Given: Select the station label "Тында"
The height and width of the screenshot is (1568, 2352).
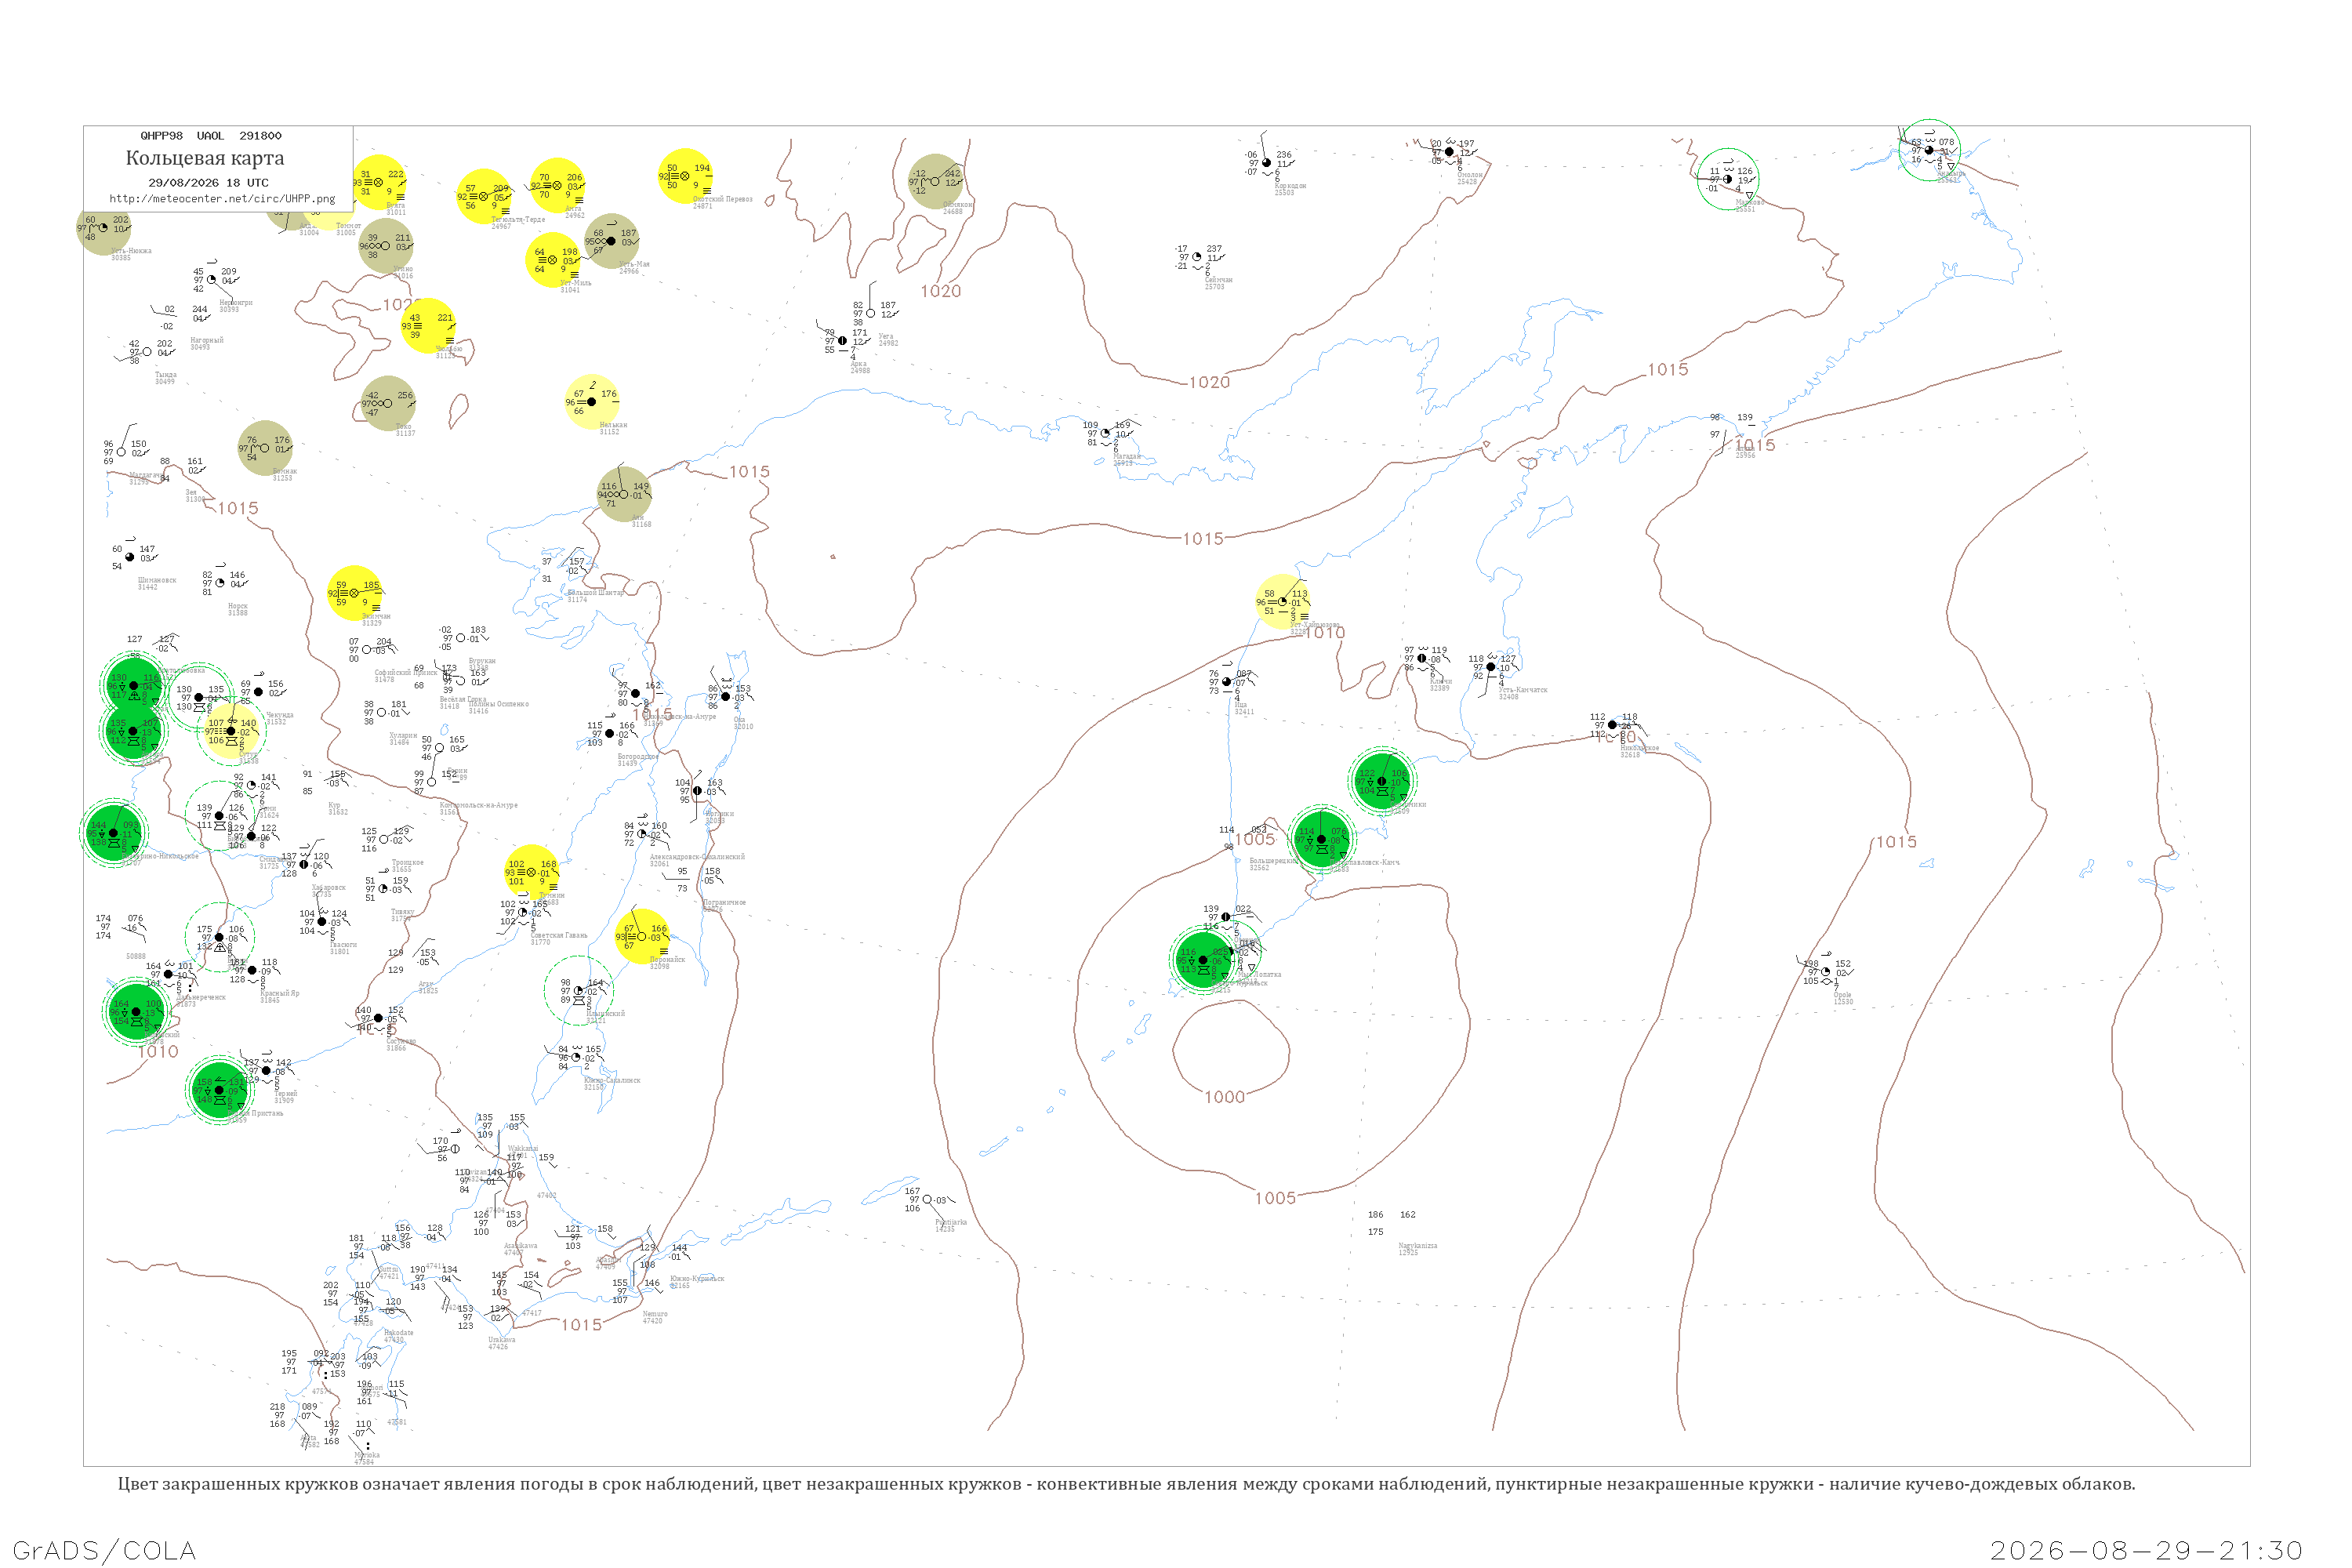Looking at the screenshot, I should [x=166, y=375].
